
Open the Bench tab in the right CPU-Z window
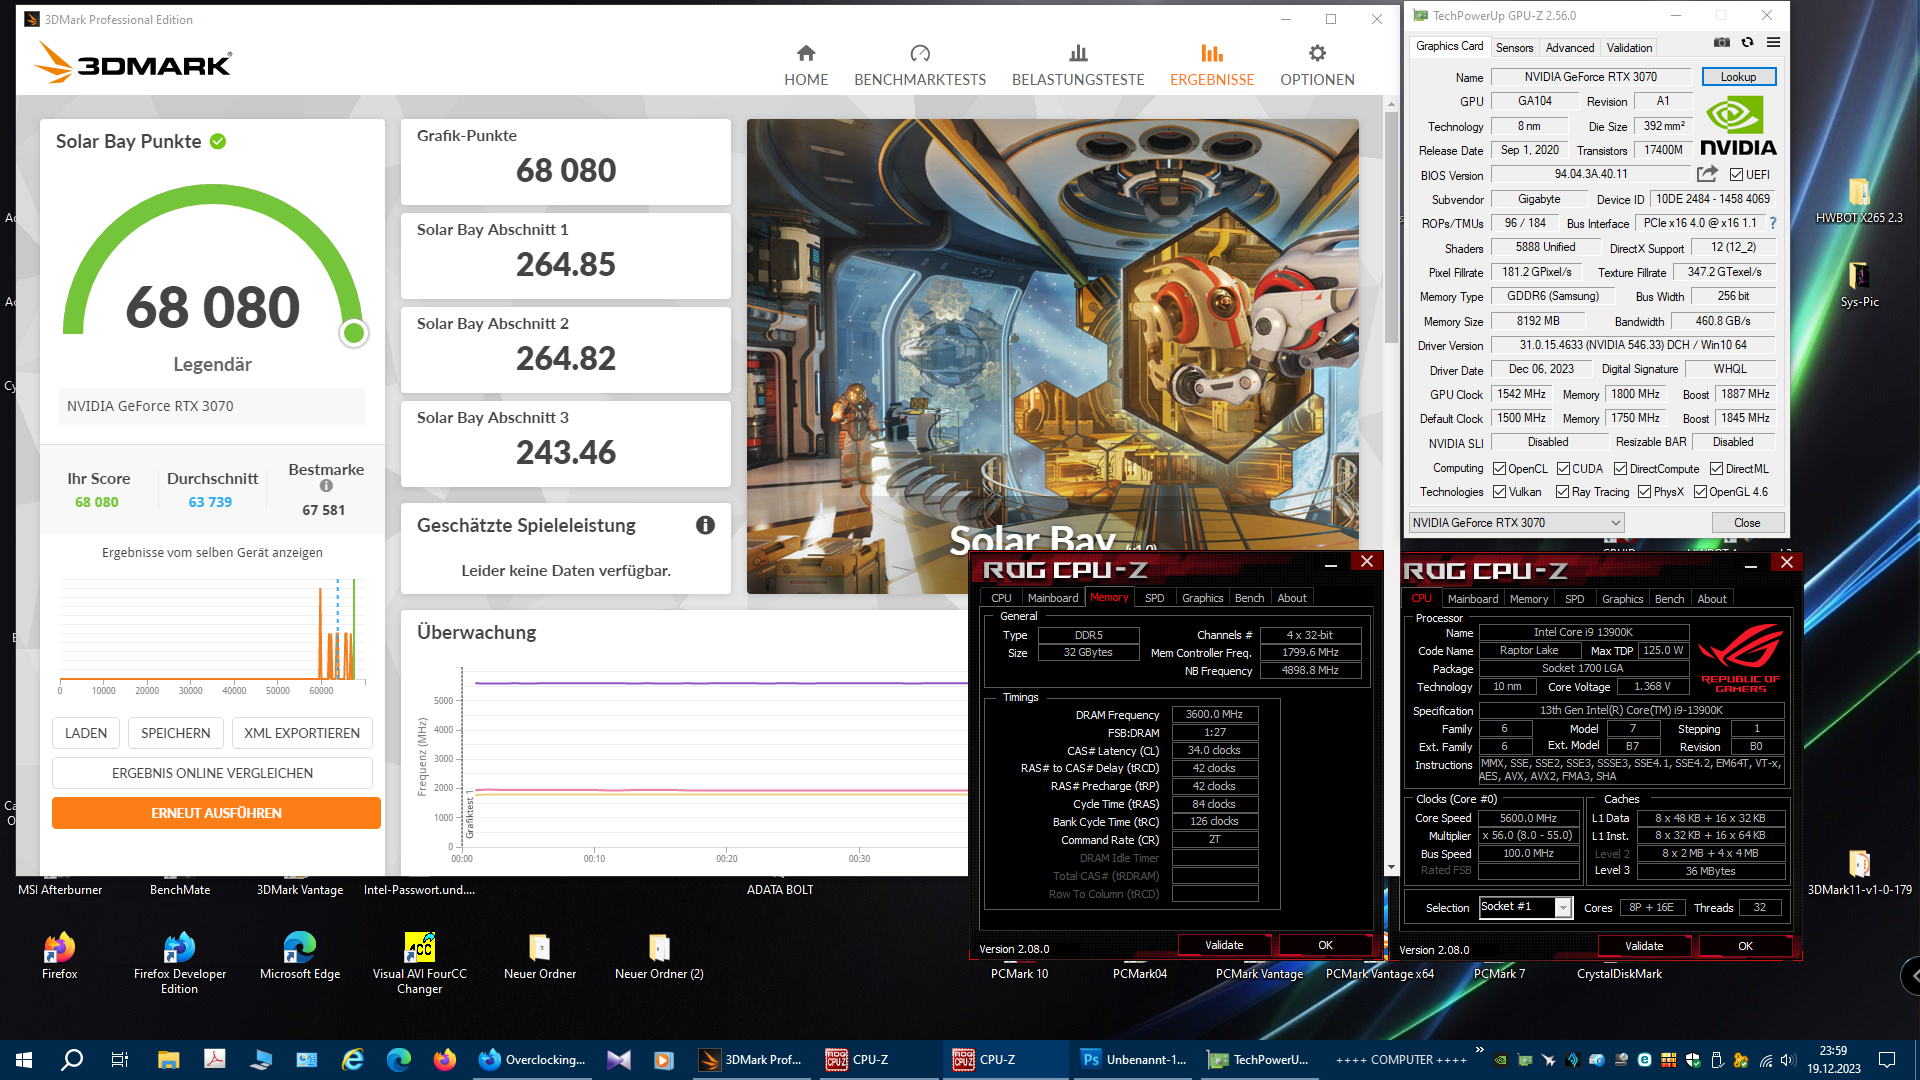coord(1669,599)
